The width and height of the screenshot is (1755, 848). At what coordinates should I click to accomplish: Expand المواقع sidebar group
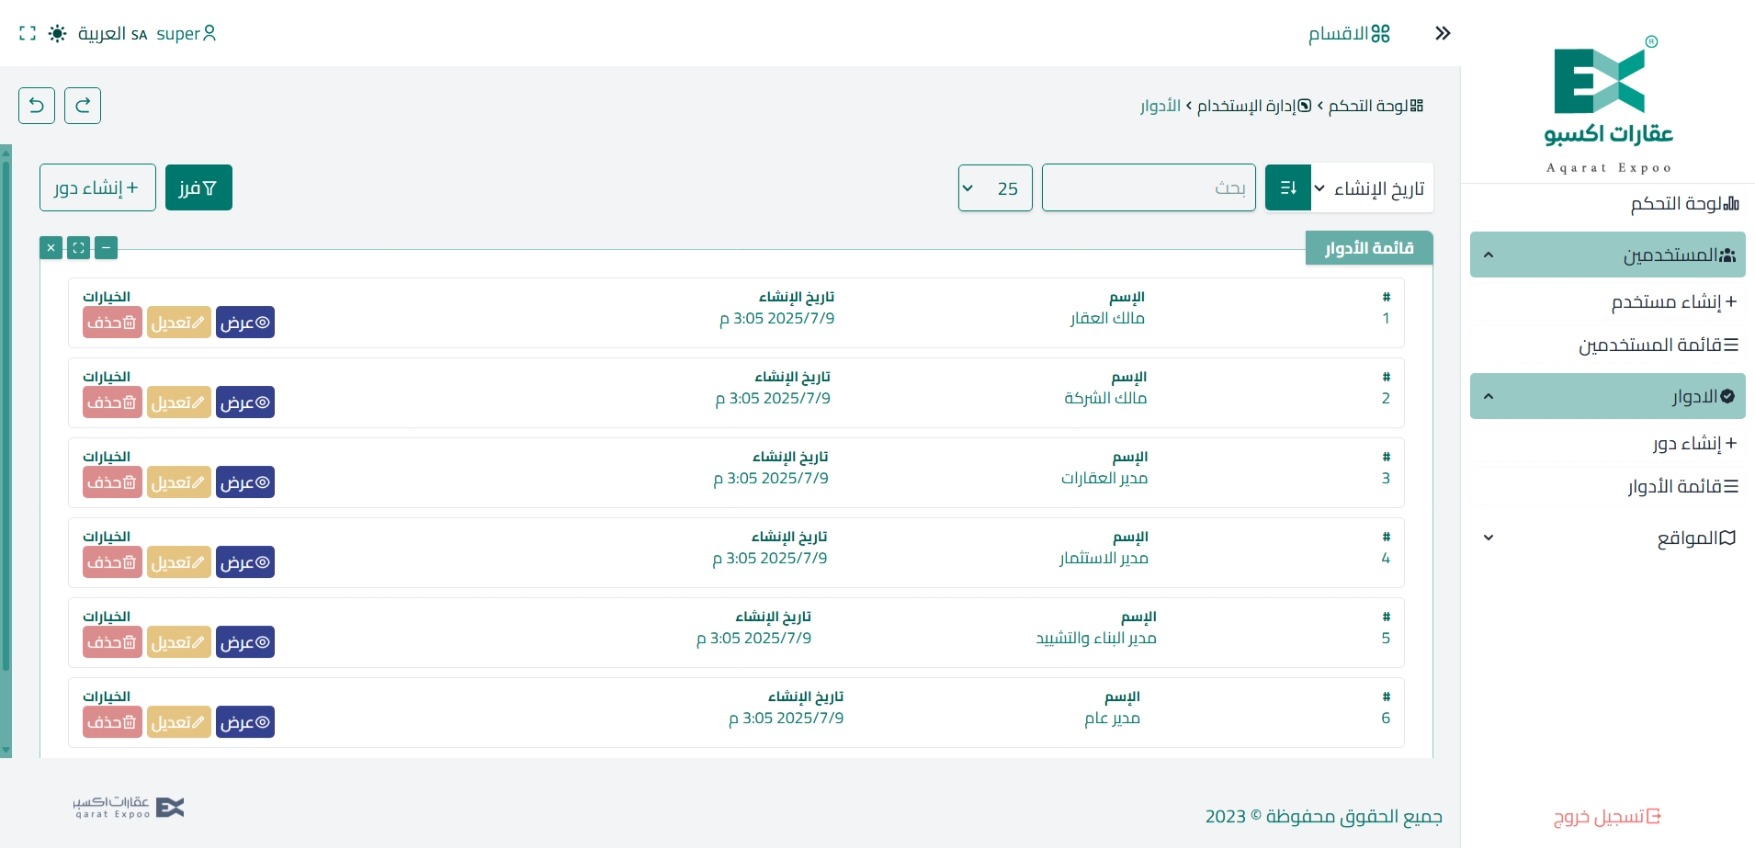(1607, 538)
